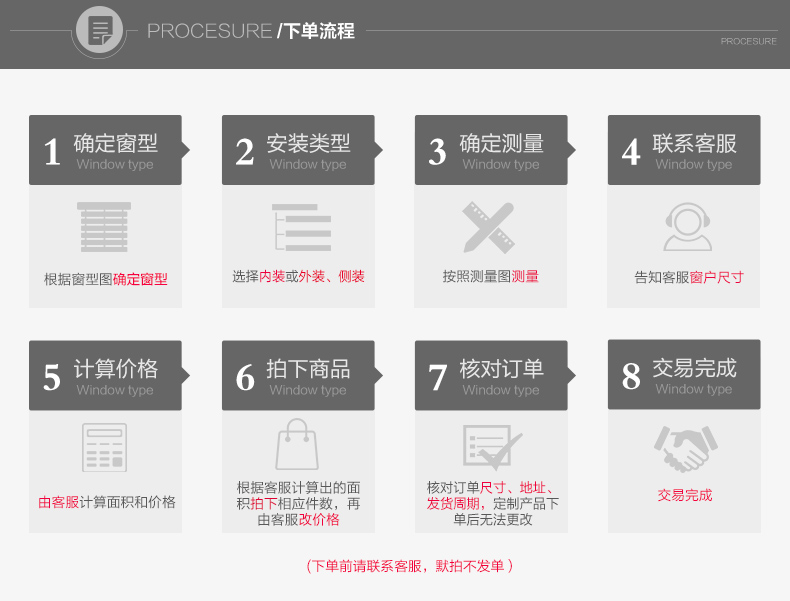Click the step 6 description starting 根据客服计算出的面
This screenshot has height=601, width=790.
(x=298, y=503)
